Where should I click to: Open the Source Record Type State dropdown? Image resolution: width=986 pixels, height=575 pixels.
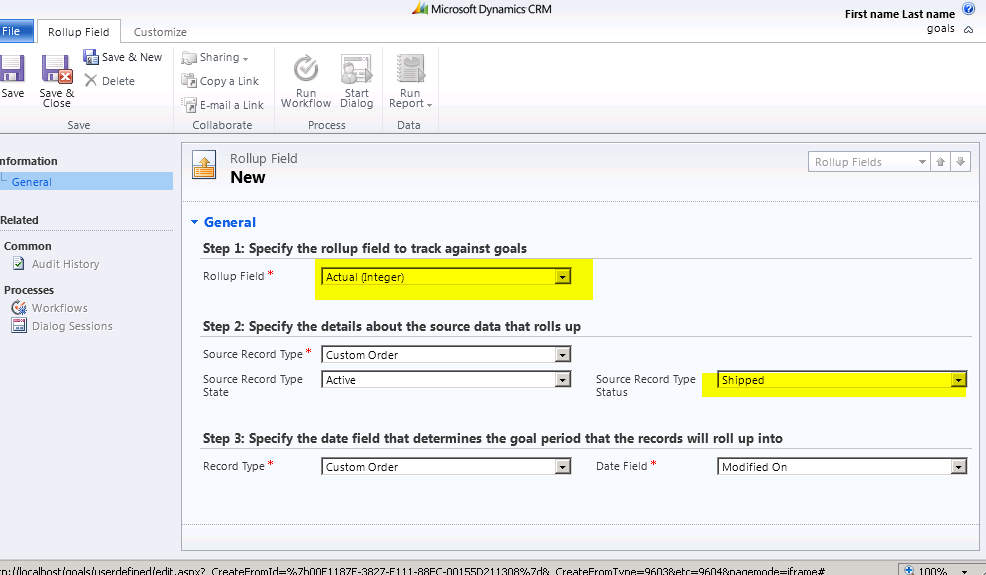446,380
